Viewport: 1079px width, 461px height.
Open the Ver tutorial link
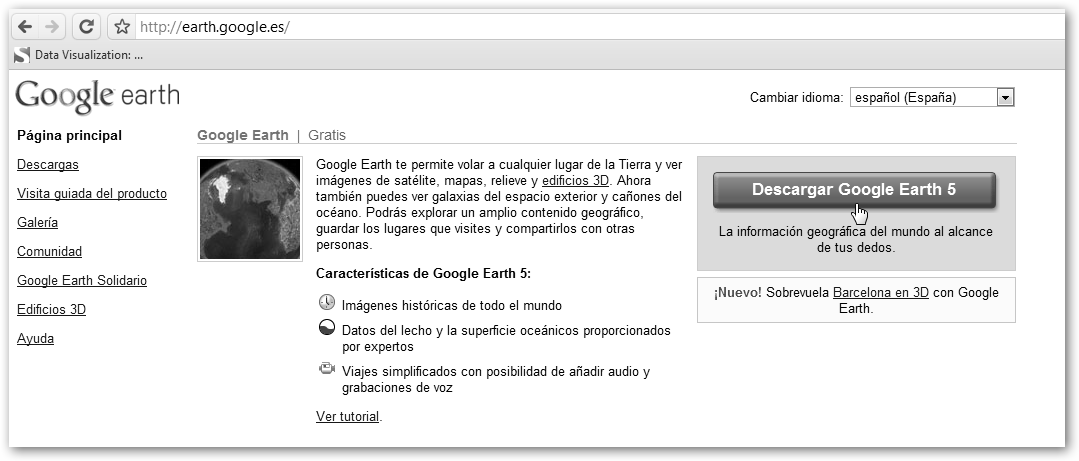click(347, 416)
